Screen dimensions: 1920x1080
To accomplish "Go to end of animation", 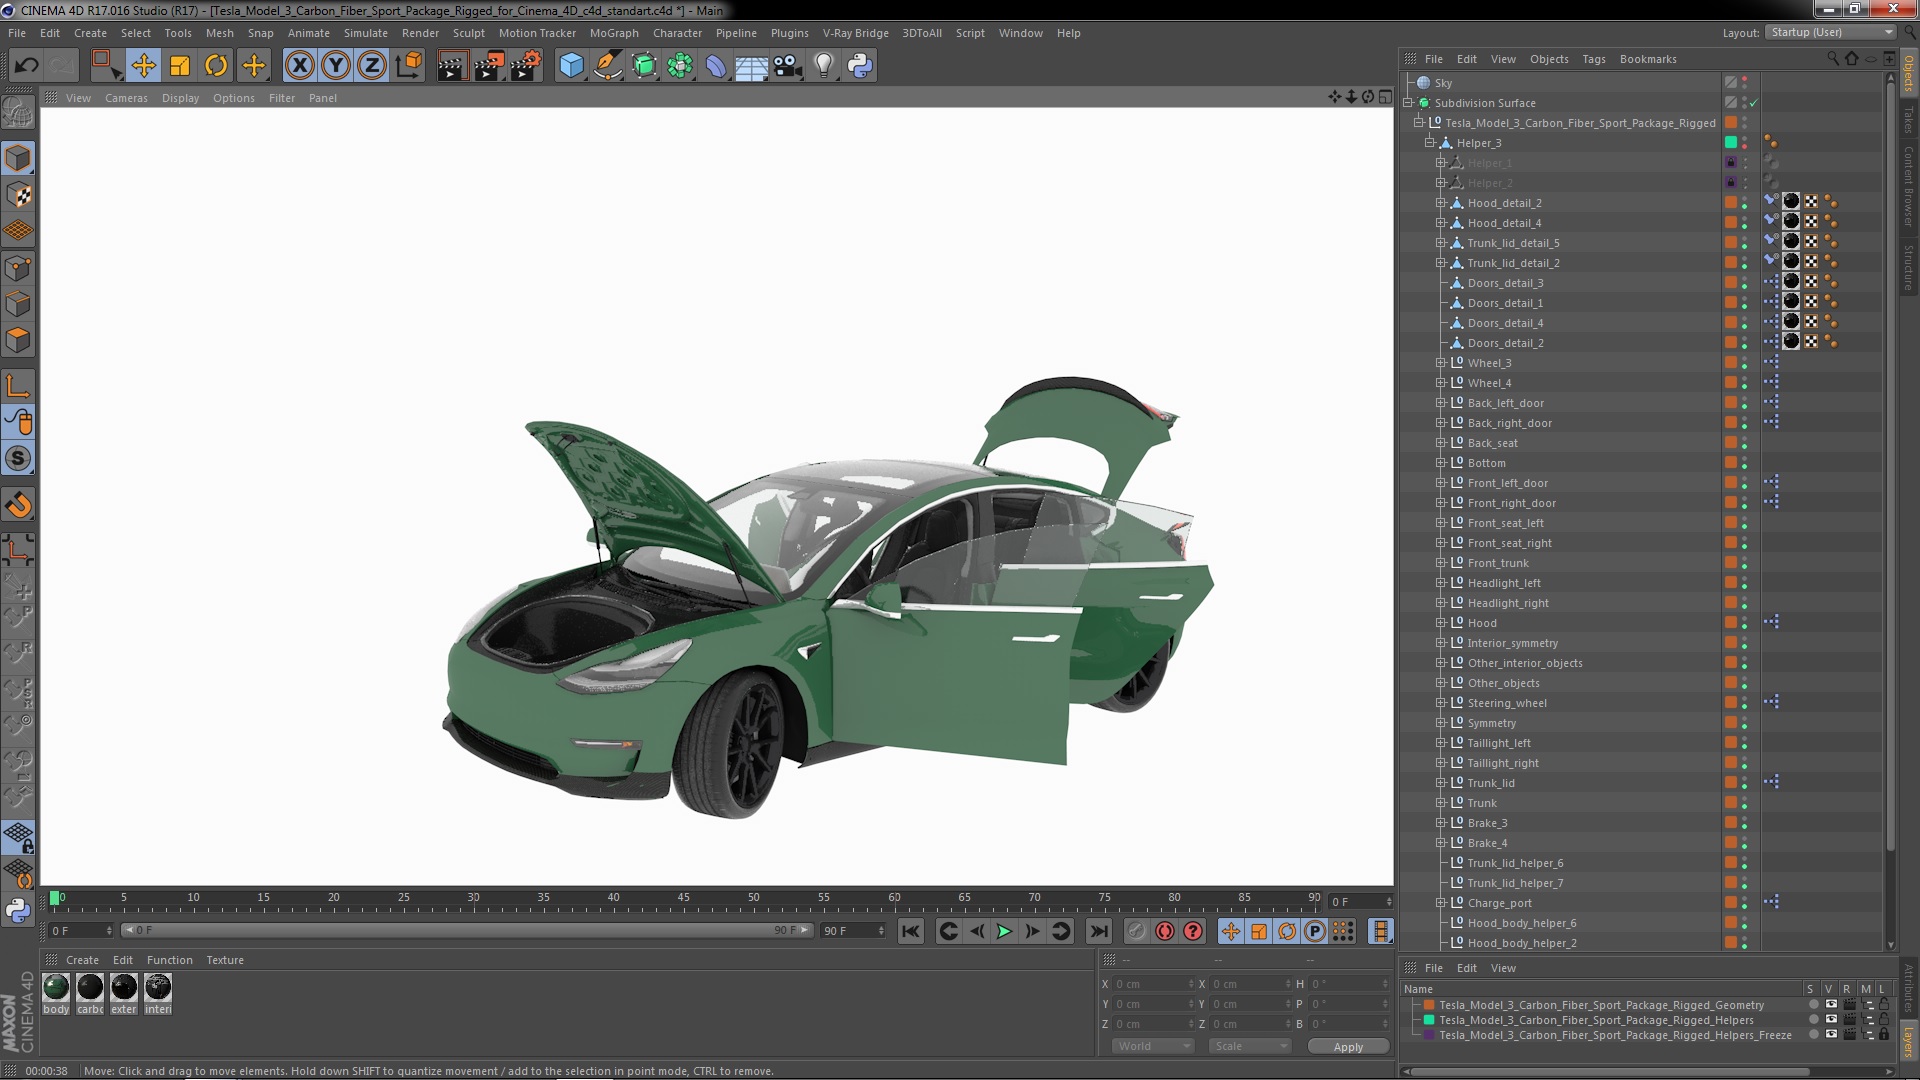I will (1098, 931).
